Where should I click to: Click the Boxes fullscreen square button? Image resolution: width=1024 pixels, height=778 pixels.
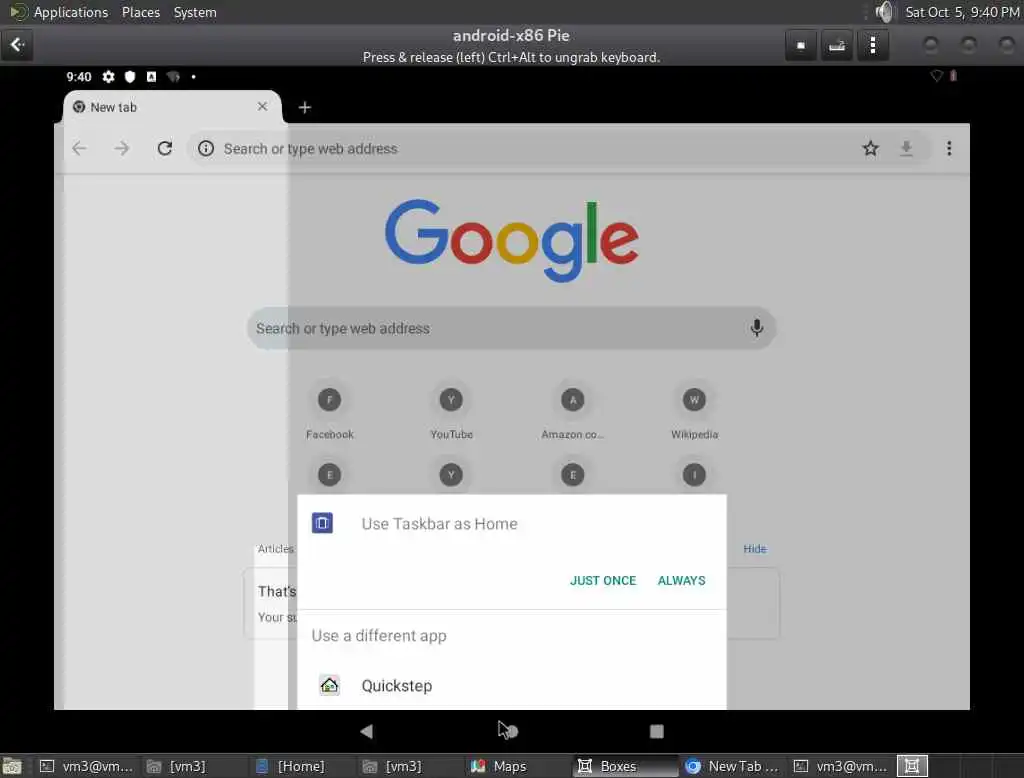[x=801, y=45]
